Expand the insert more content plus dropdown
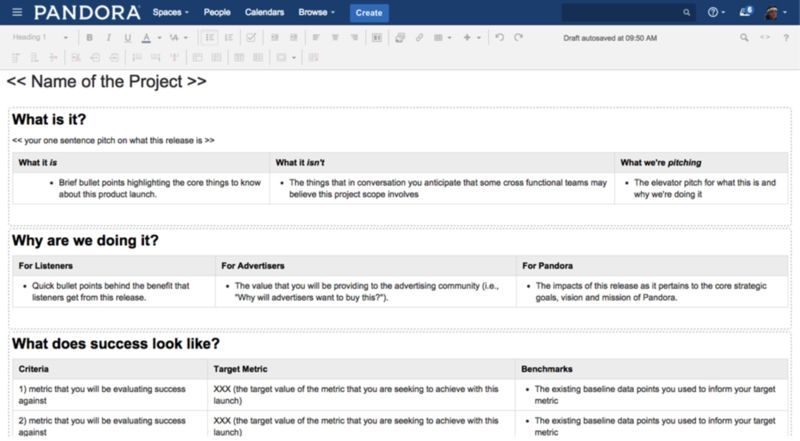The height and width of the screenshot is (441, 800). coord(470,37)
